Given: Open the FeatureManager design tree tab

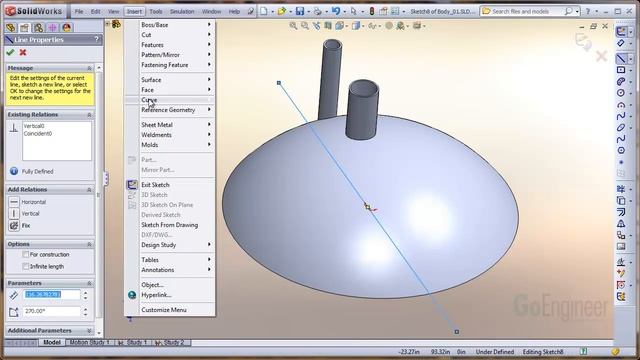Looking at the screenshot, I should pos(11,28).
